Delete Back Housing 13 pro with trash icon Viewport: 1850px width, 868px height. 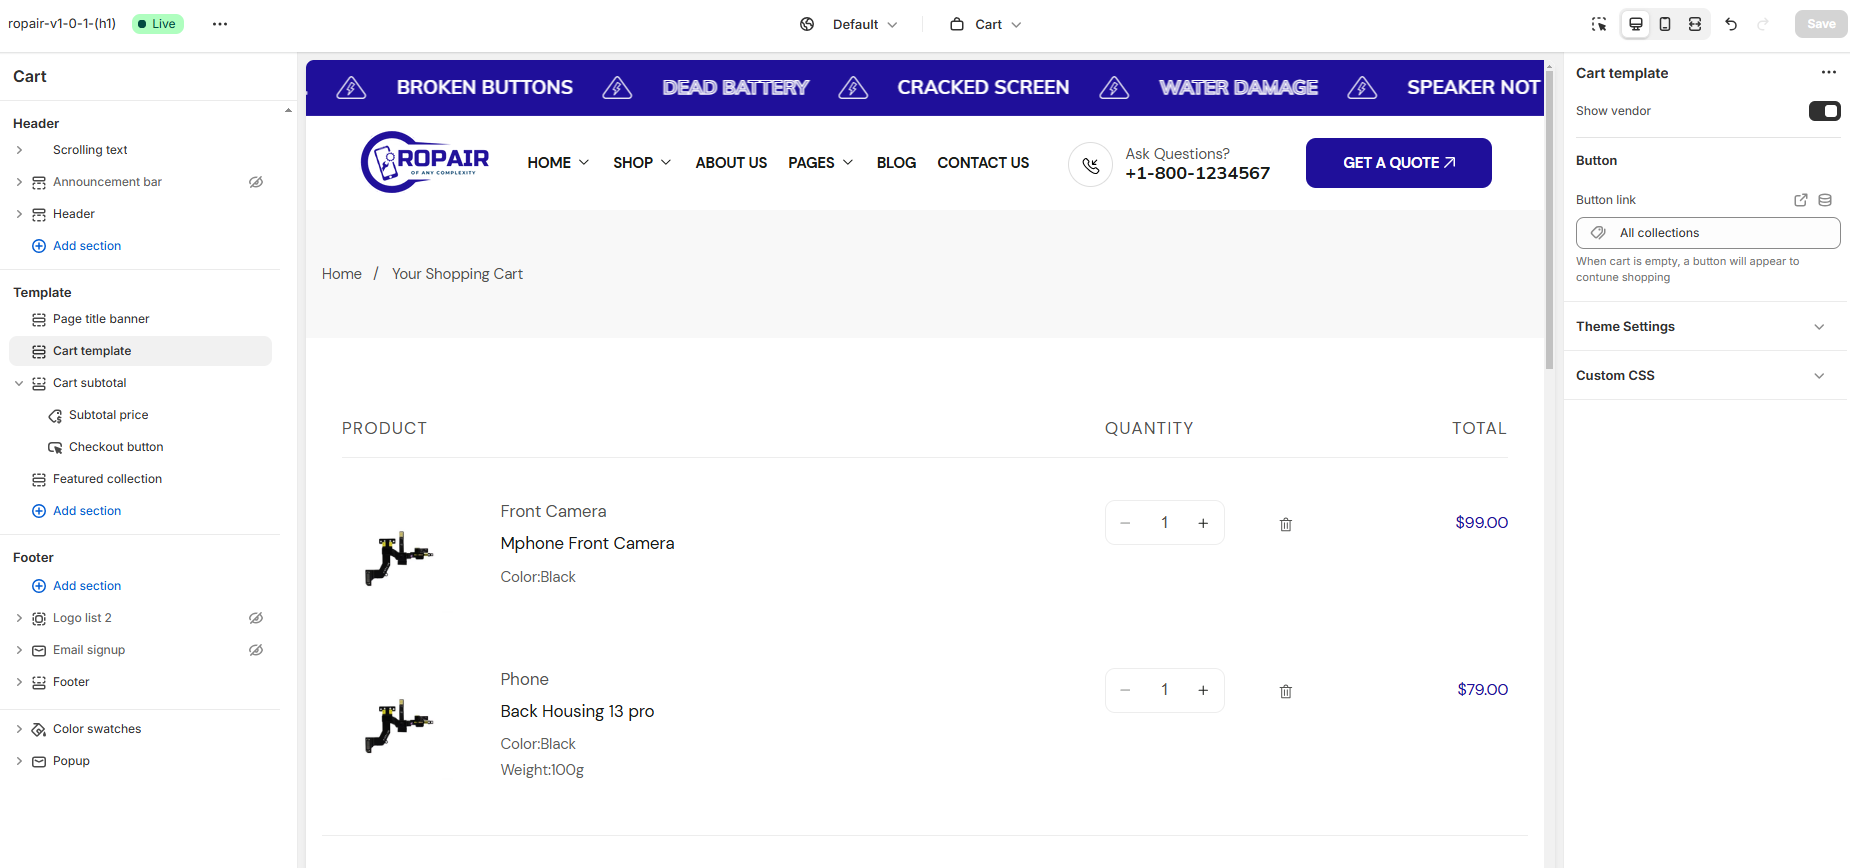(1286, 691)
